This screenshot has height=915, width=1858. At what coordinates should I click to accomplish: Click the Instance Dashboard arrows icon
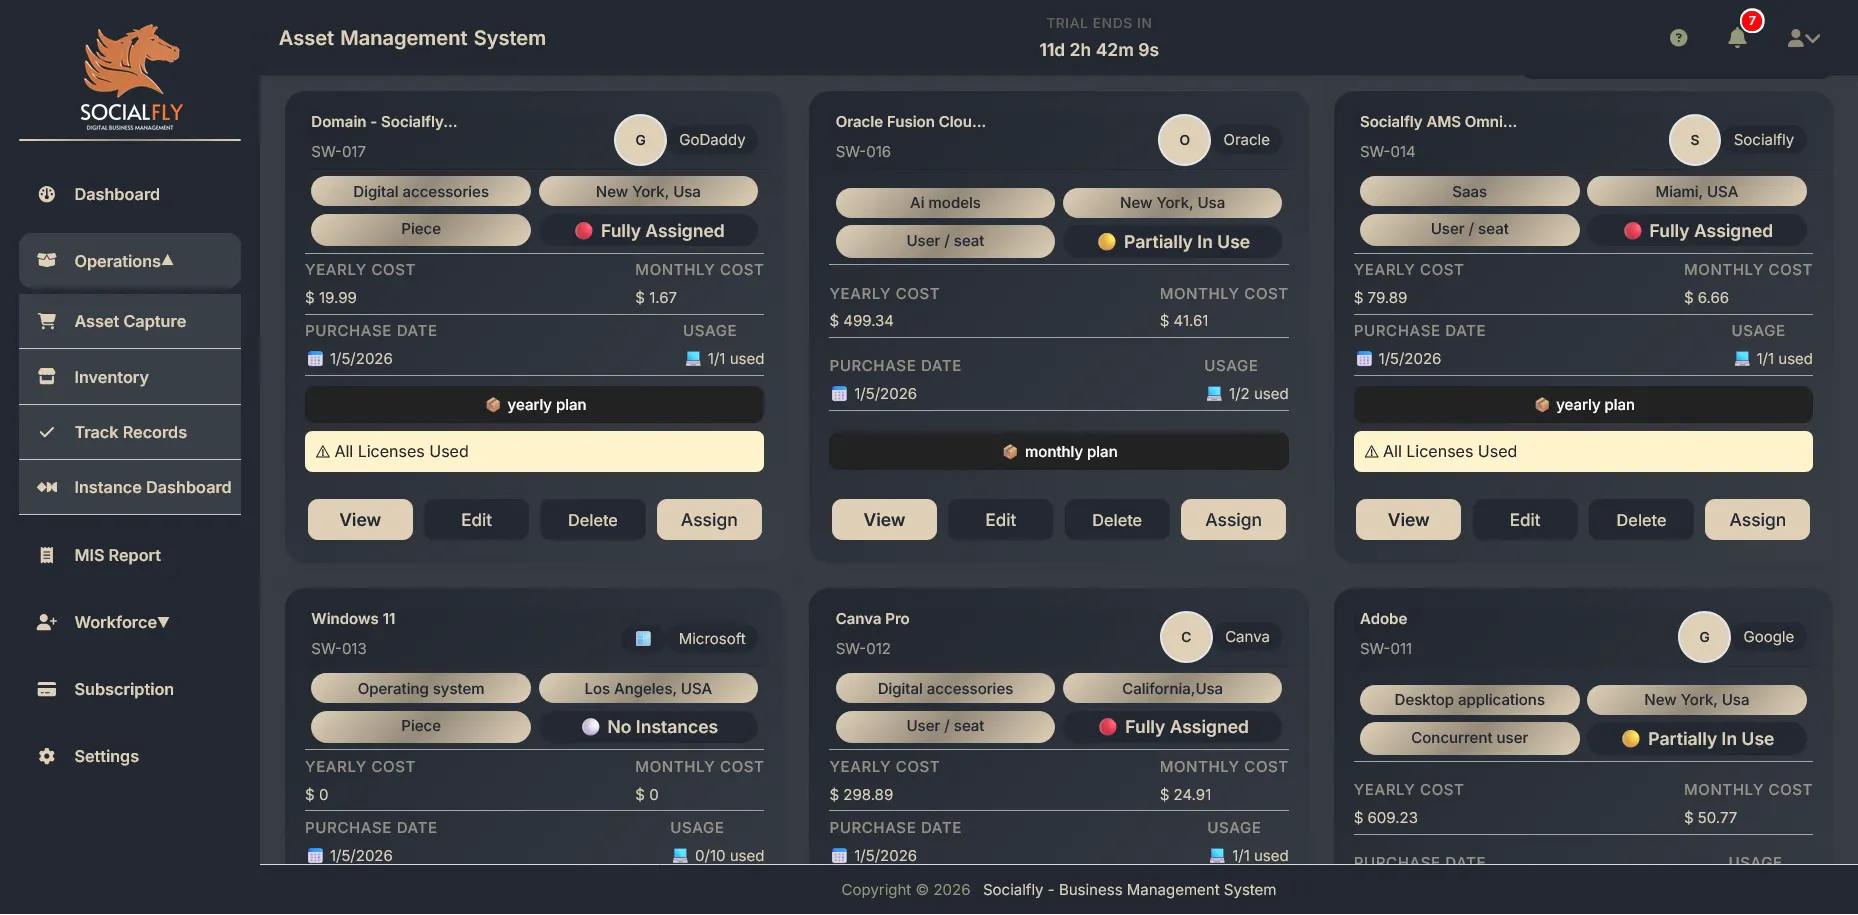coord(47,487)
